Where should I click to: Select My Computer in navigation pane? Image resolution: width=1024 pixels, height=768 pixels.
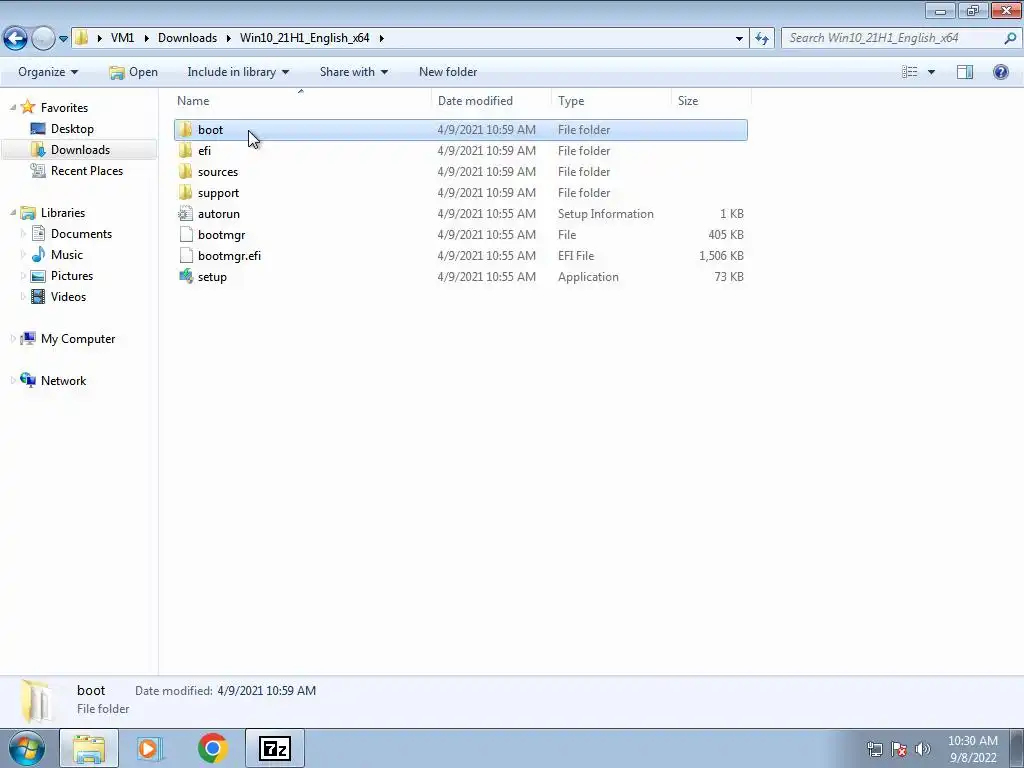pyautogui.click(x=78, y=338)
